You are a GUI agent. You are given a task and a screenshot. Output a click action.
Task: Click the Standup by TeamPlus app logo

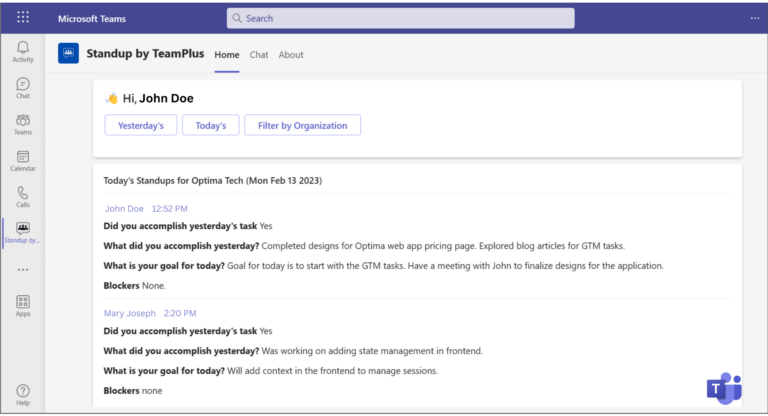click(x=68, y=53)
